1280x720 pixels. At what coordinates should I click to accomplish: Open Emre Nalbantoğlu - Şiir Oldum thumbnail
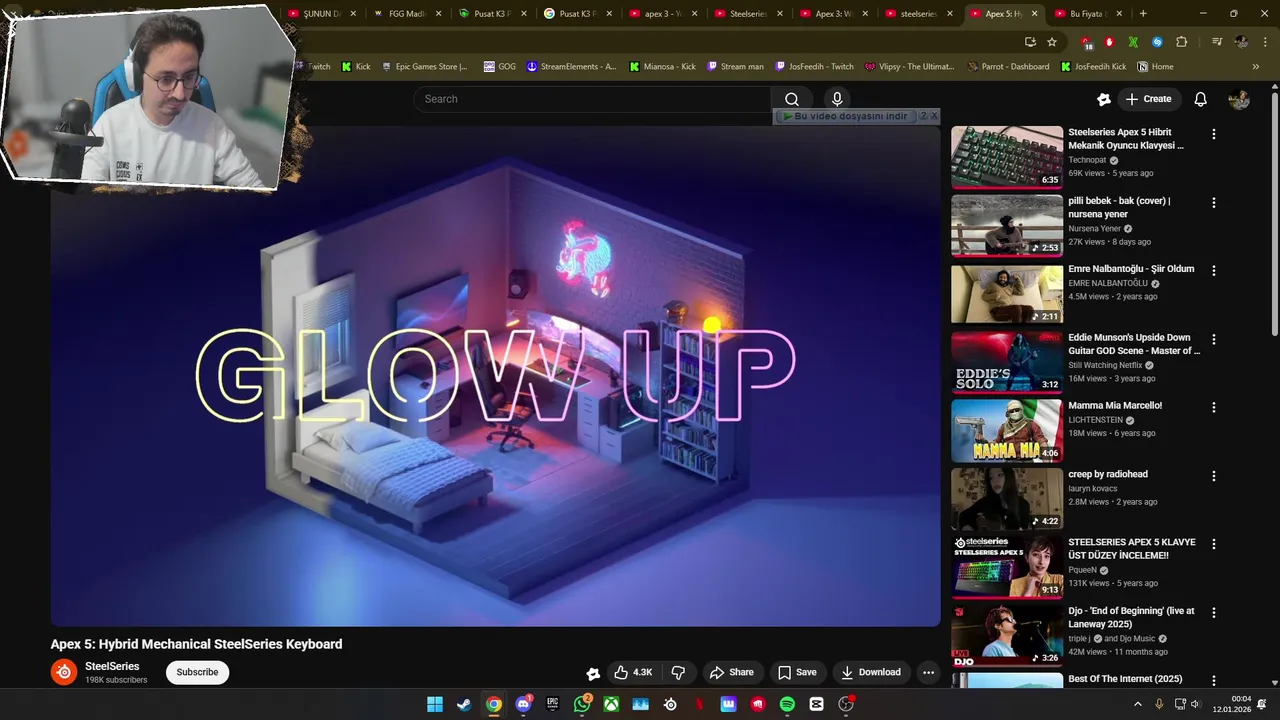(1006, 294)
